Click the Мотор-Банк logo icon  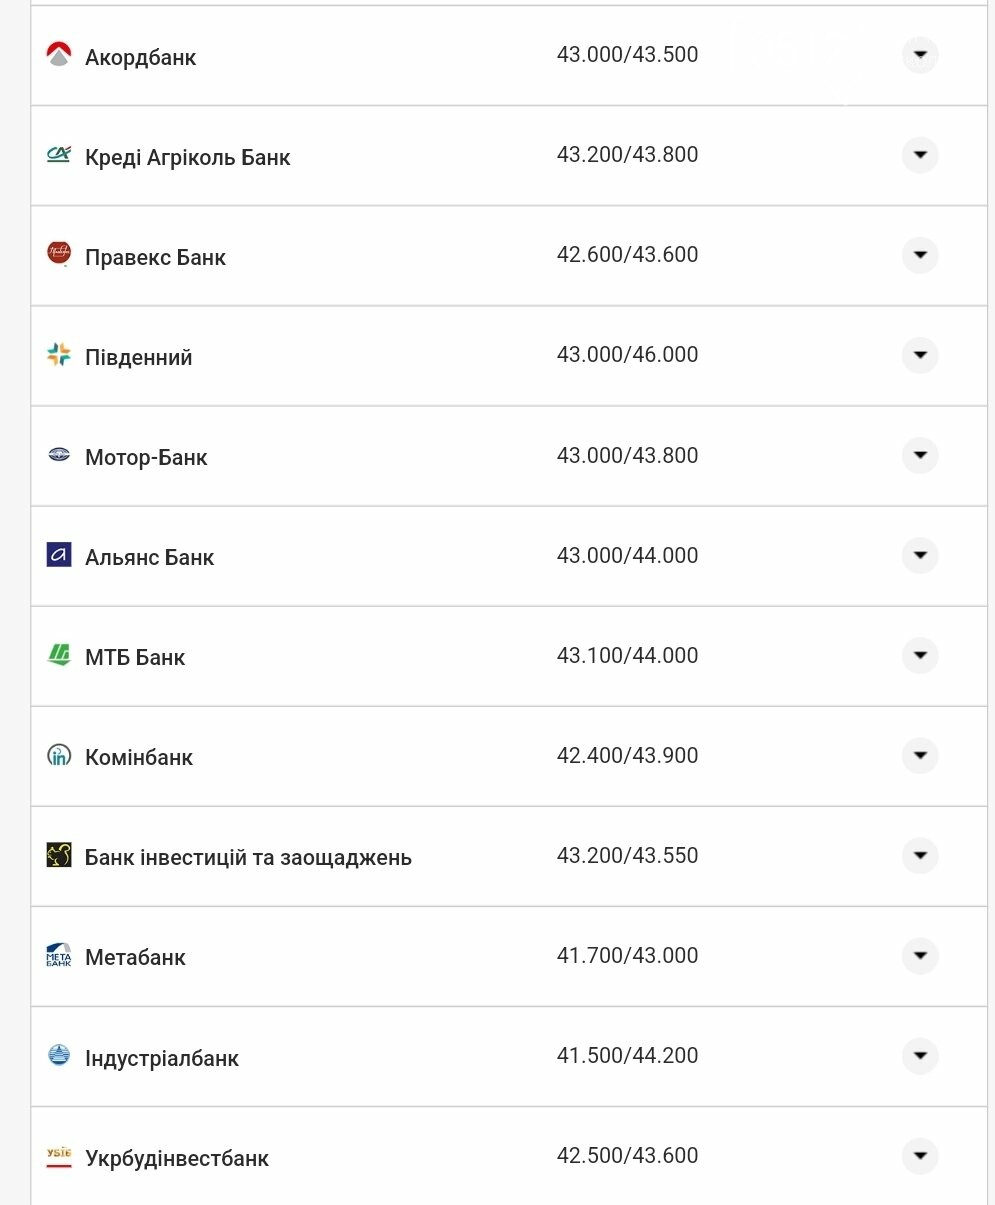[x=59, y=455]
